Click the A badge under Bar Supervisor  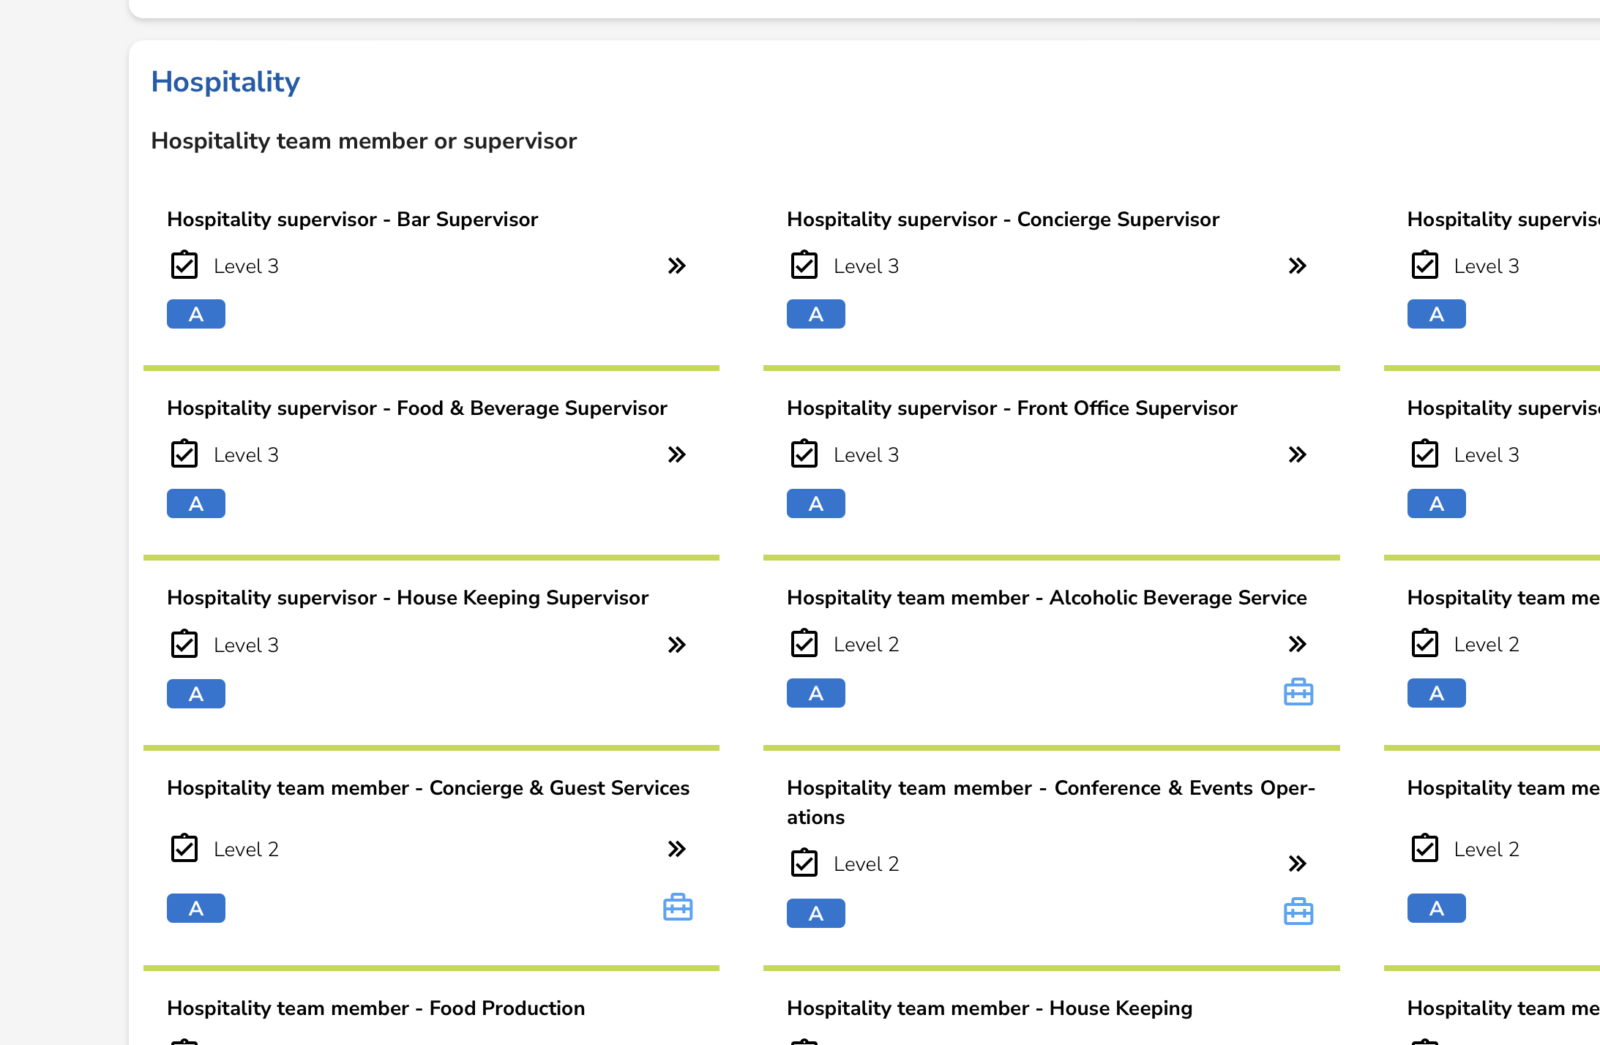[x=196, y=314]
